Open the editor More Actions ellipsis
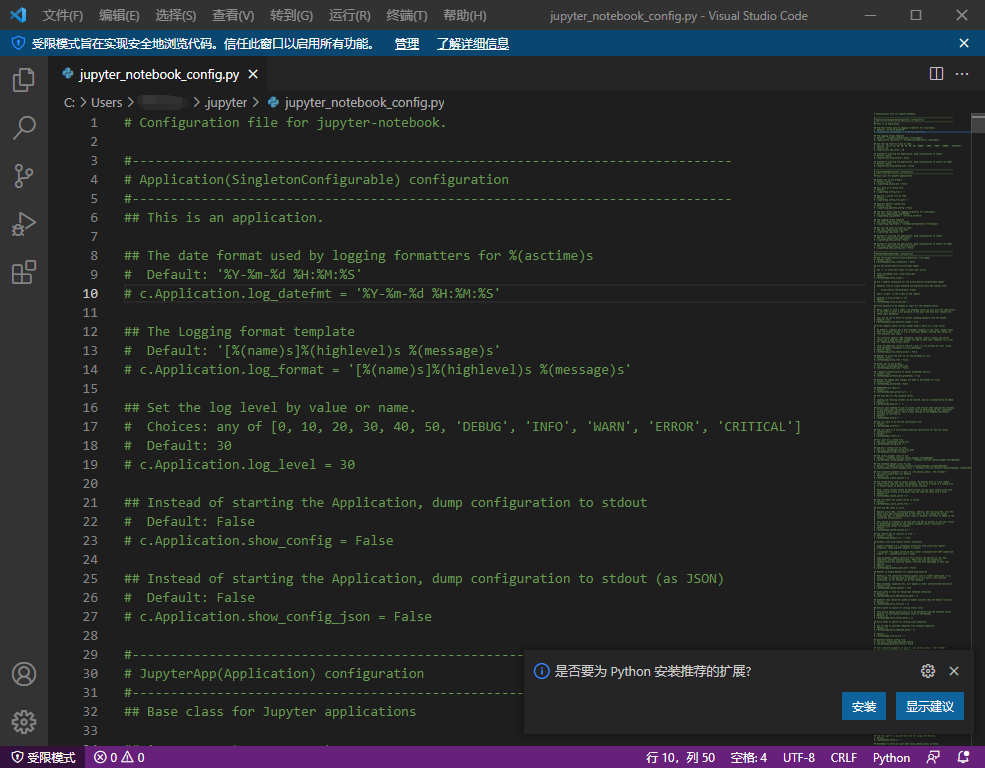 click(x=962, y=74)
